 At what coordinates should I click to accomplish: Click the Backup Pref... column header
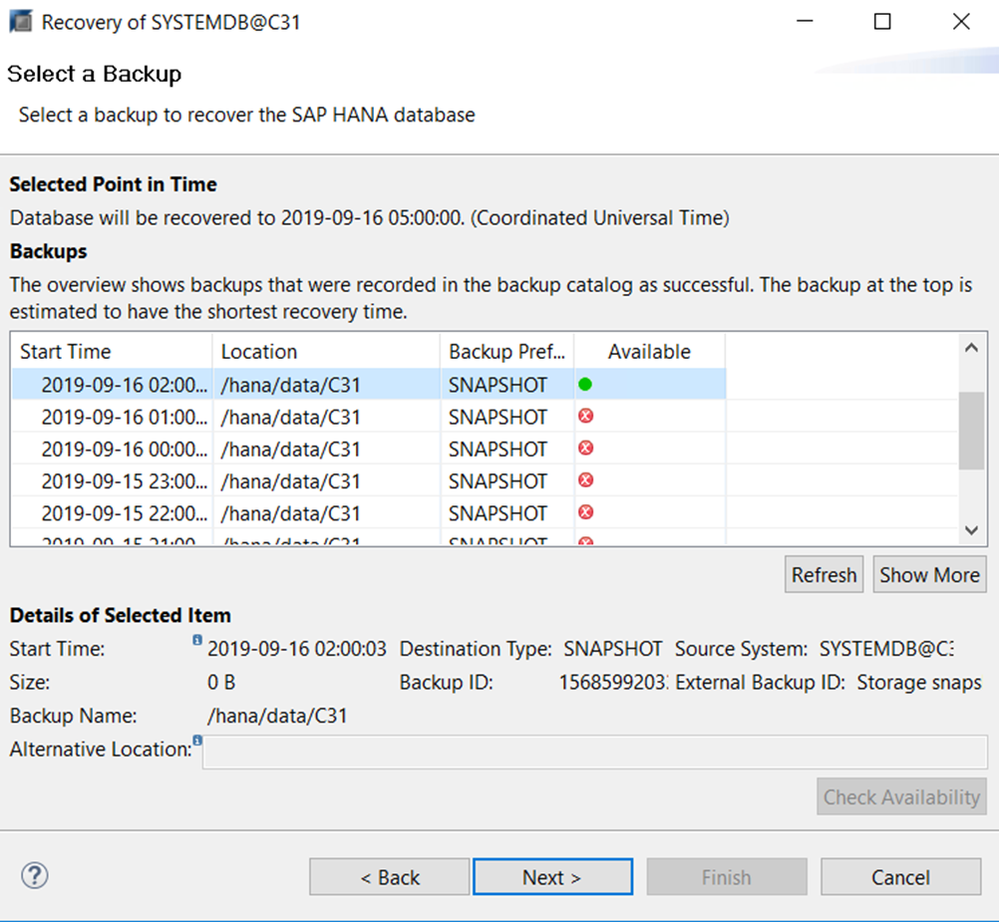[x=507, y=352]
